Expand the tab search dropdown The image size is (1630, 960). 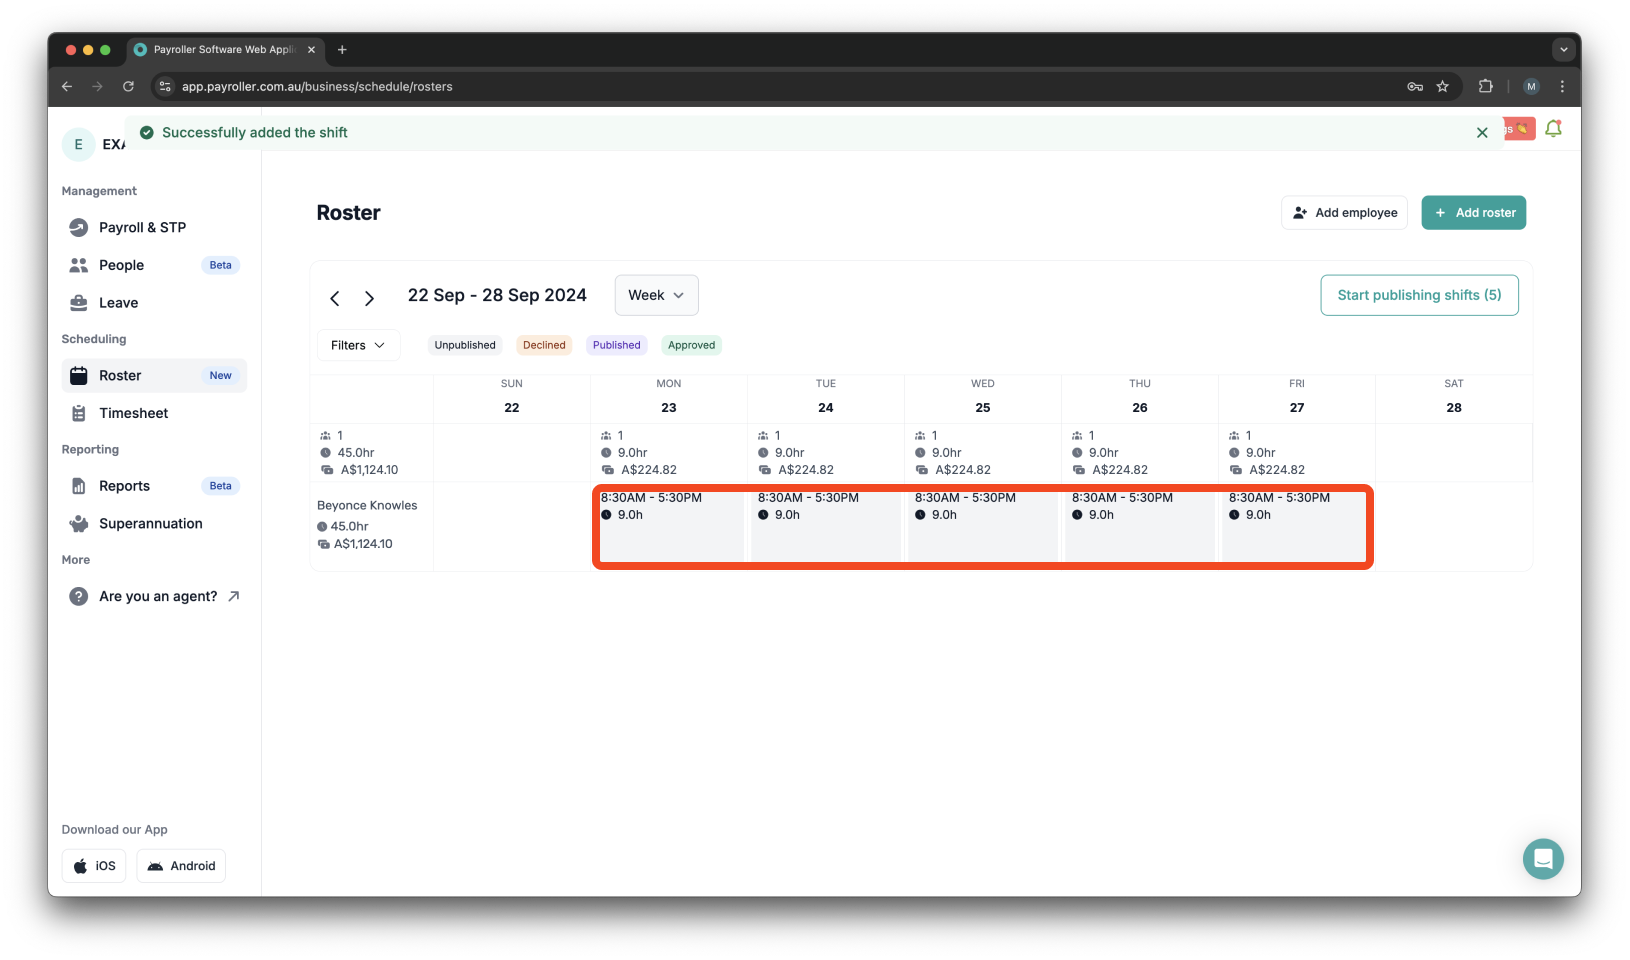pos(1563,50)
